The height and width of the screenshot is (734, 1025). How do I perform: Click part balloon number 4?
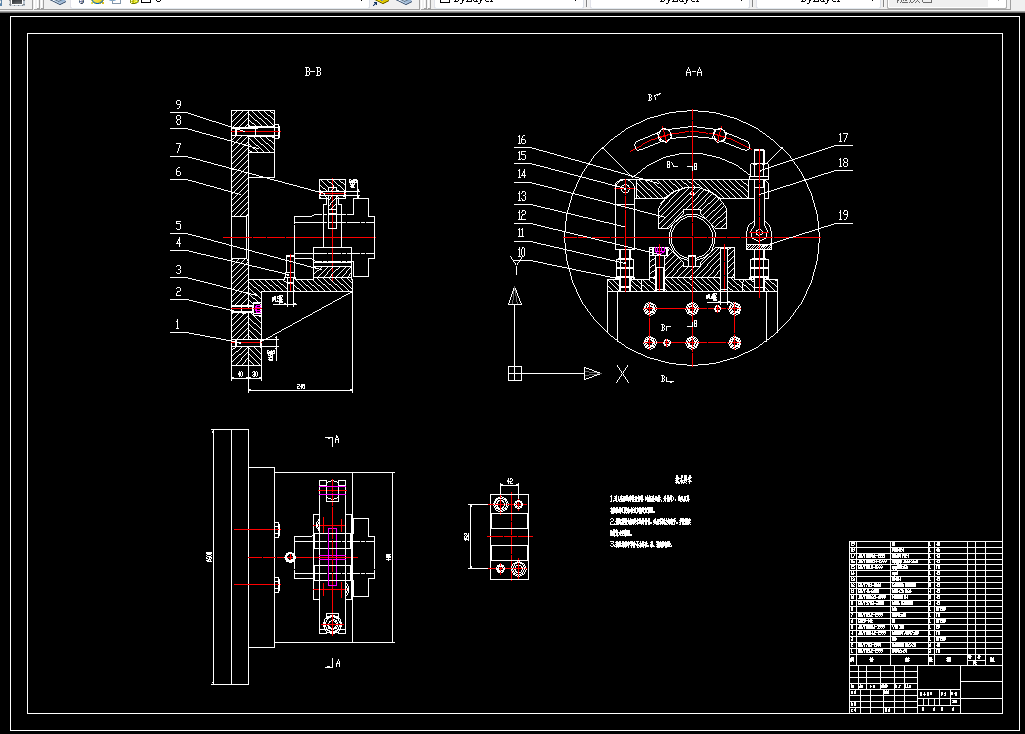coord(178,242)
